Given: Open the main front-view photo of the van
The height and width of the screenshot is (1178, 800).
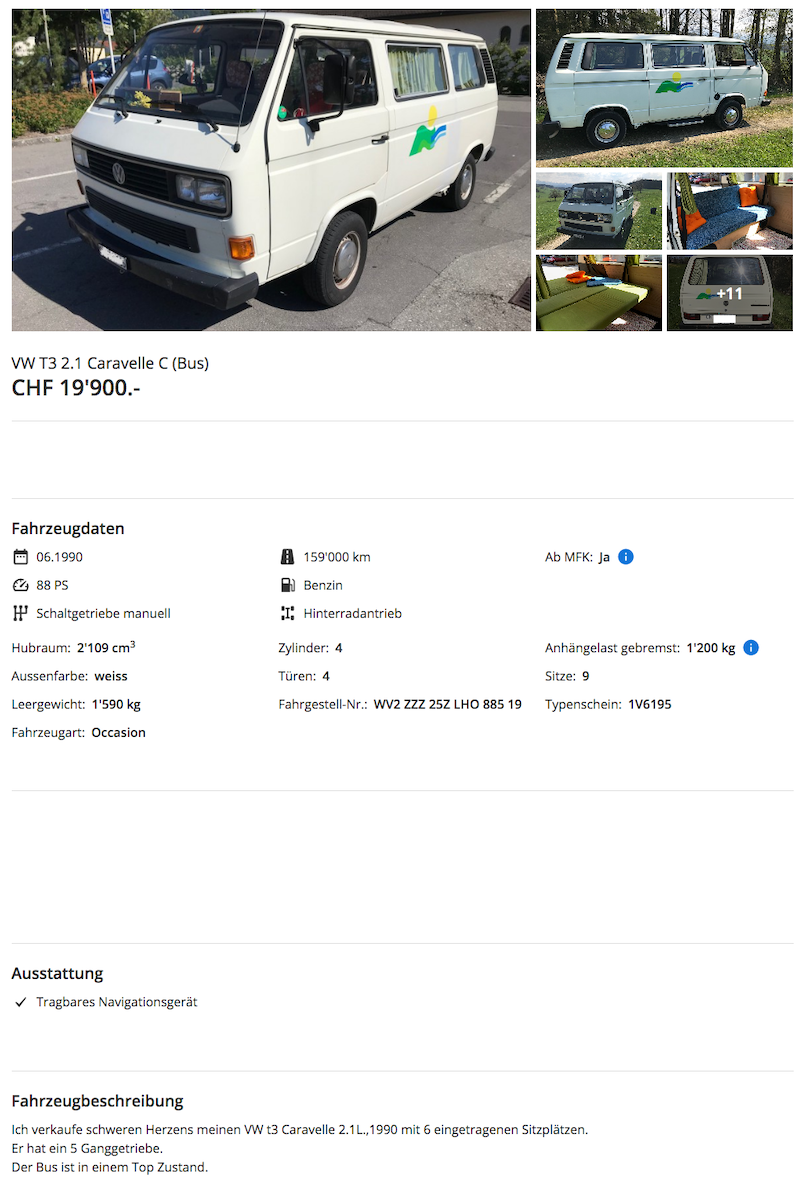Looking at the screenshot, I should pos(271,170).
